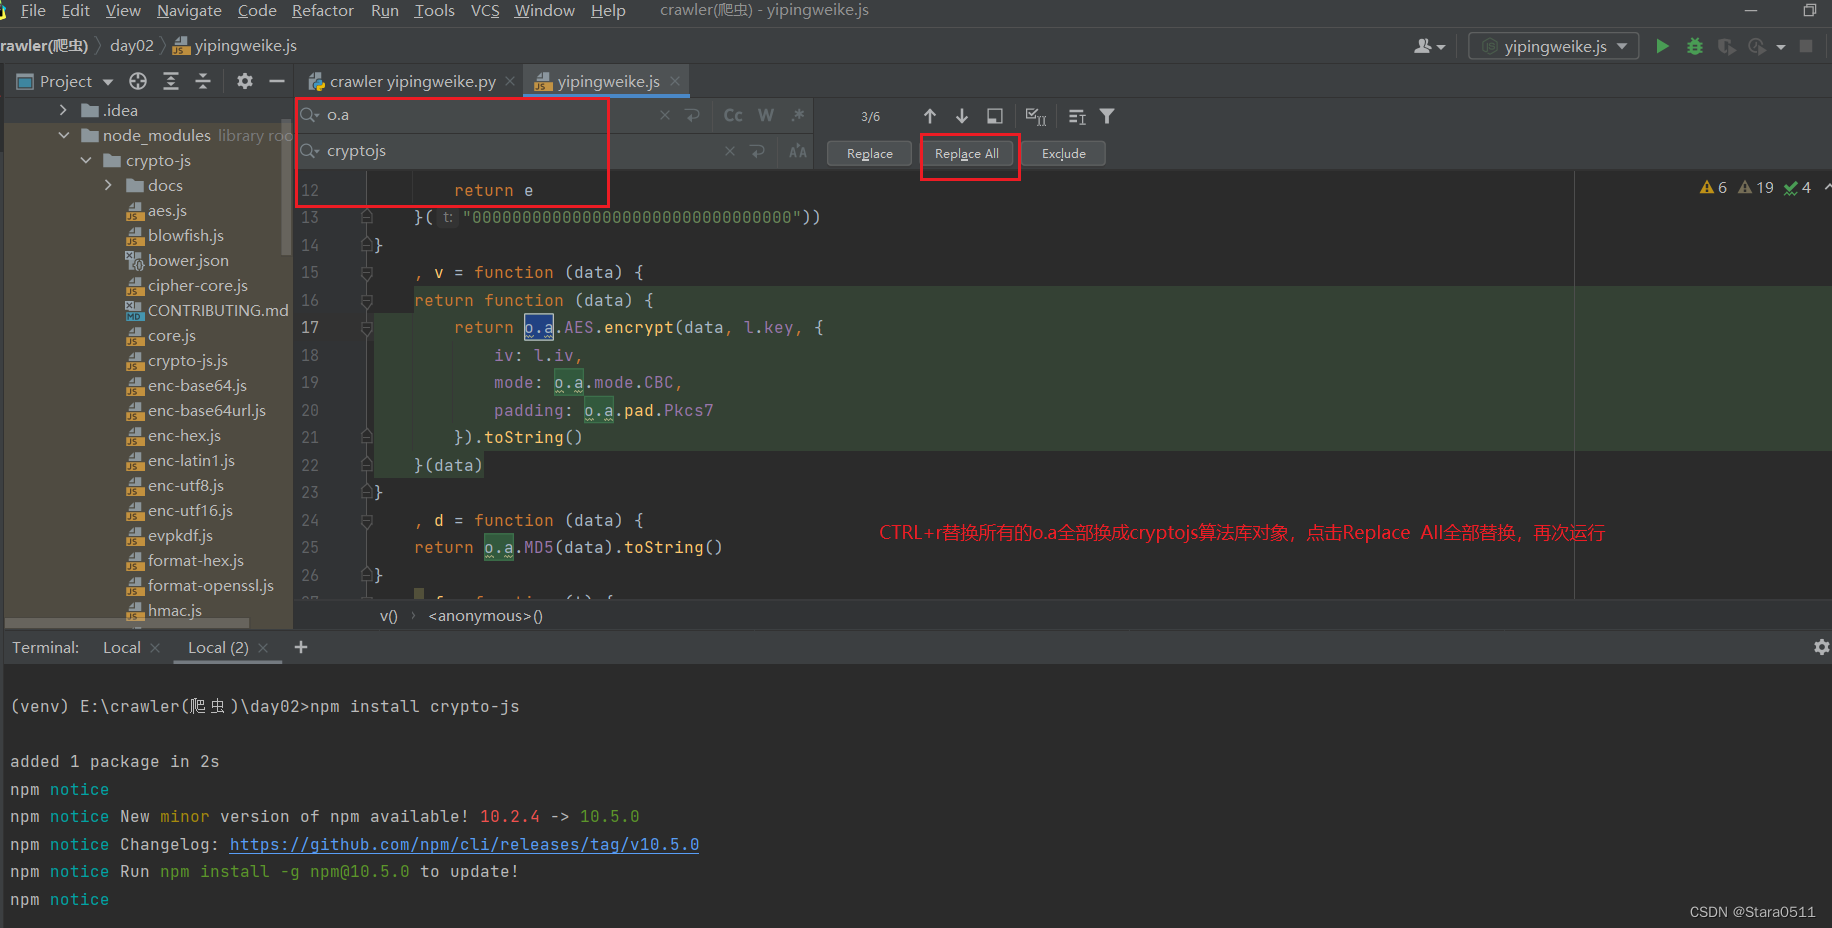Insert new line in replace field icon
Viewport: 1832px width, 928px height.
coord(758,151)
